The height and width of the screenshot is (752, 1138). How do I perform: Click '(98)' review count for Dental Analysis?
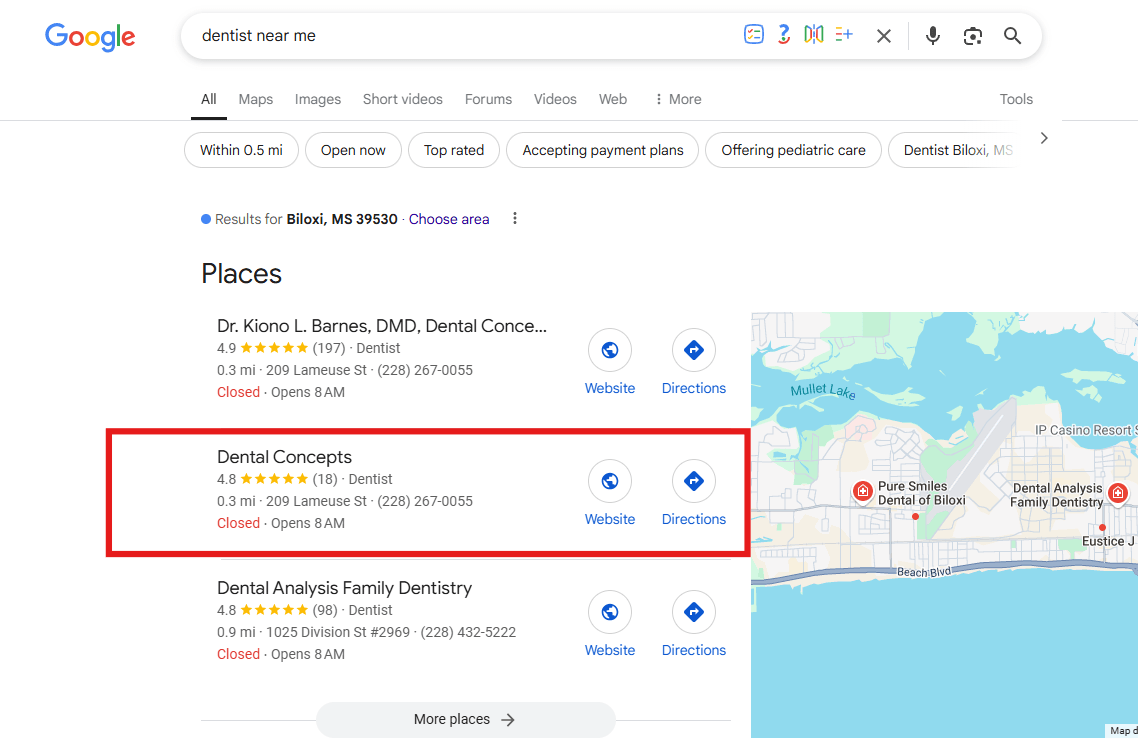325,610
